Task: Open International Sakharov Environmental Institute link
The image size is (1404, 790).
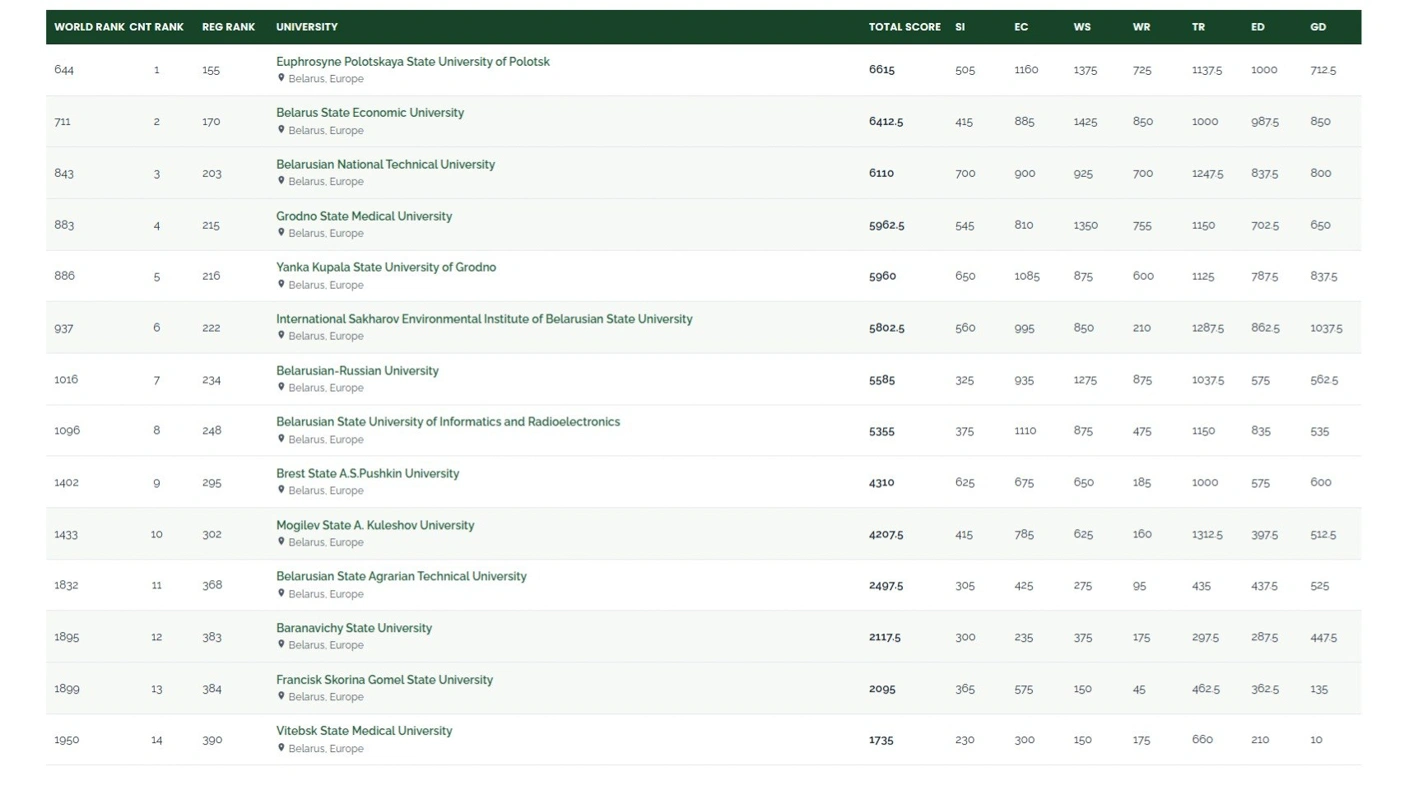Action: [484, 319]
